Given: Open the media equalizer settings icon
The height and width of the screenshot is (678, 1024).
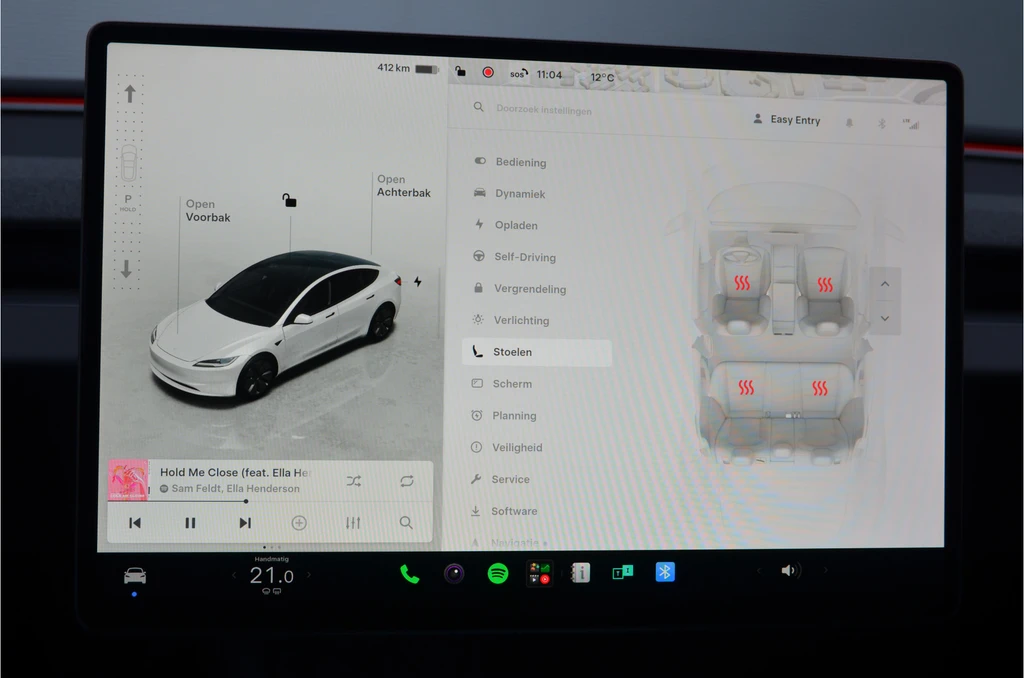Looking at the screenshot, I should point(353,523).
